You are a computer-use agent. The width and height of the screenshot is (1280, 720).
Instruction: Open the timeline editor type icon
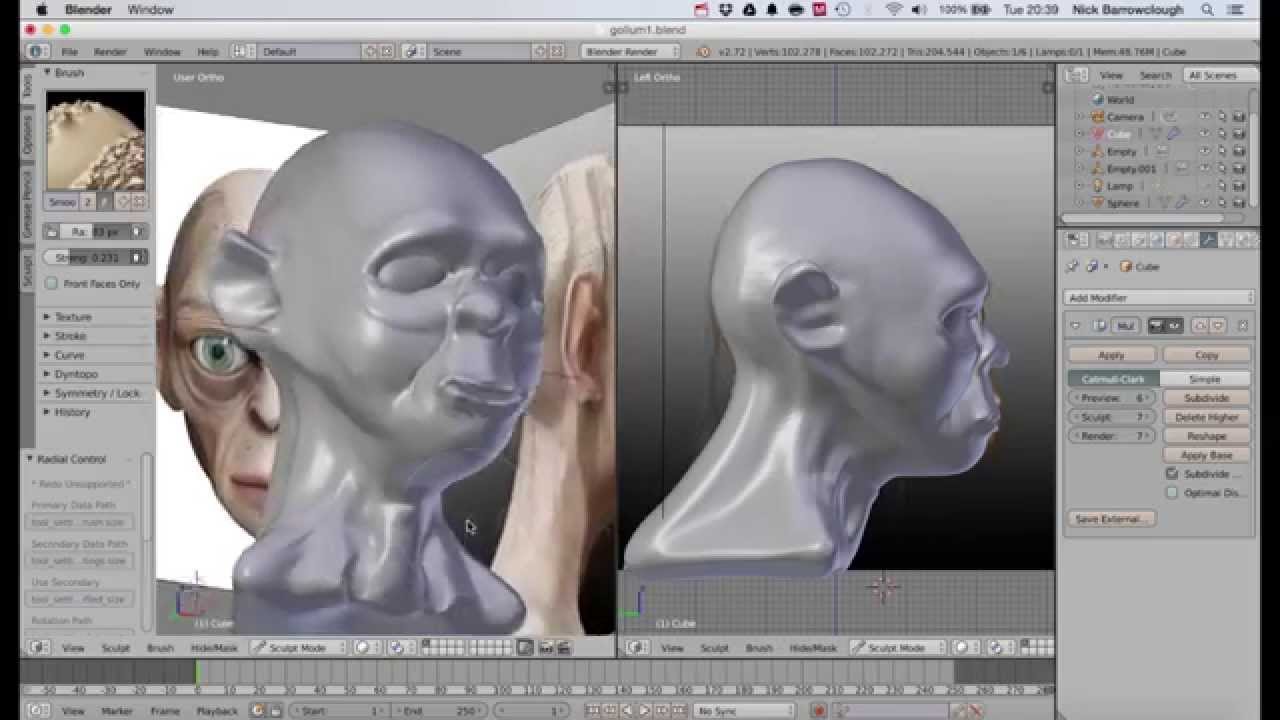pyautogui.click(x=36, y=711)
